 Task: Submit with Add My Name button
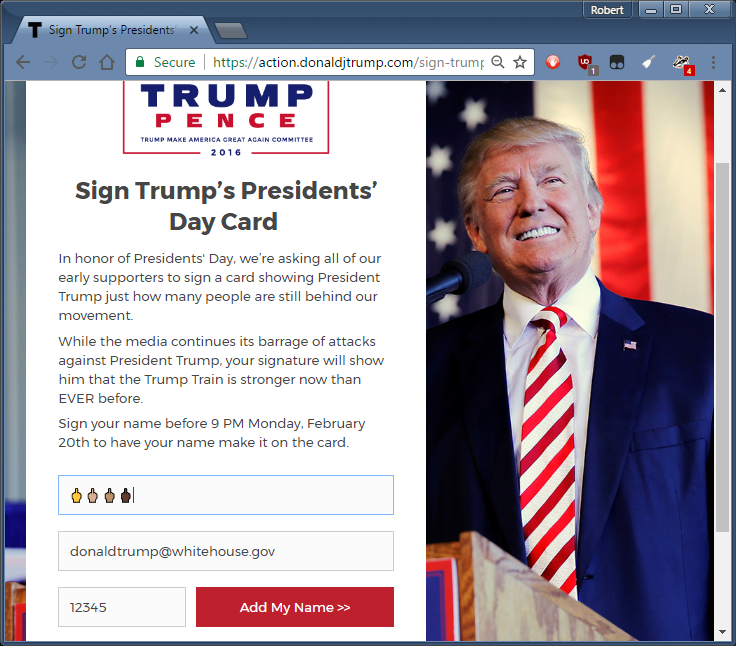coord(295,607)
